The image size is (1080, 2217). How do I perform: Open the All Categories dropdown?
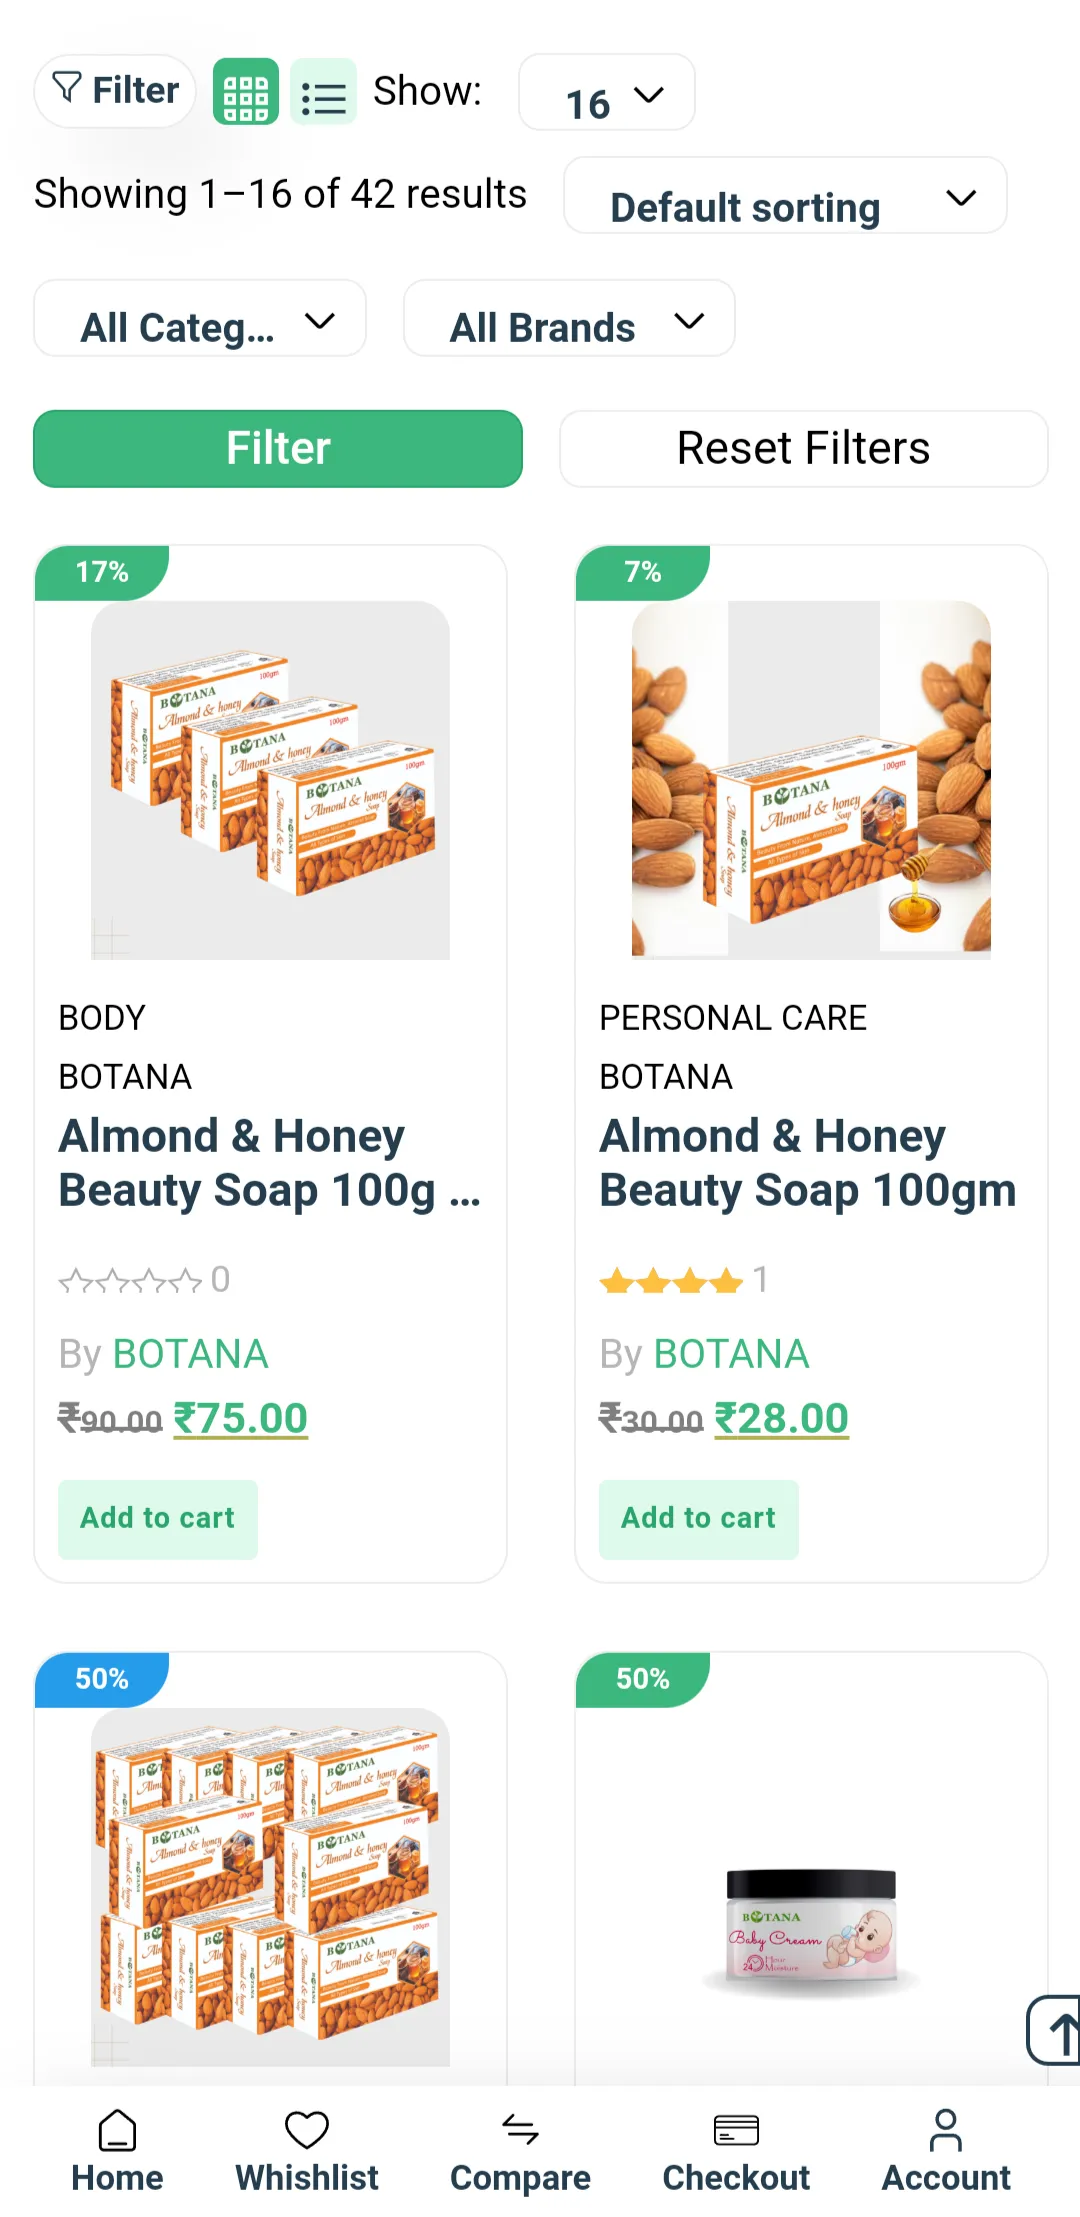point(200,320)
